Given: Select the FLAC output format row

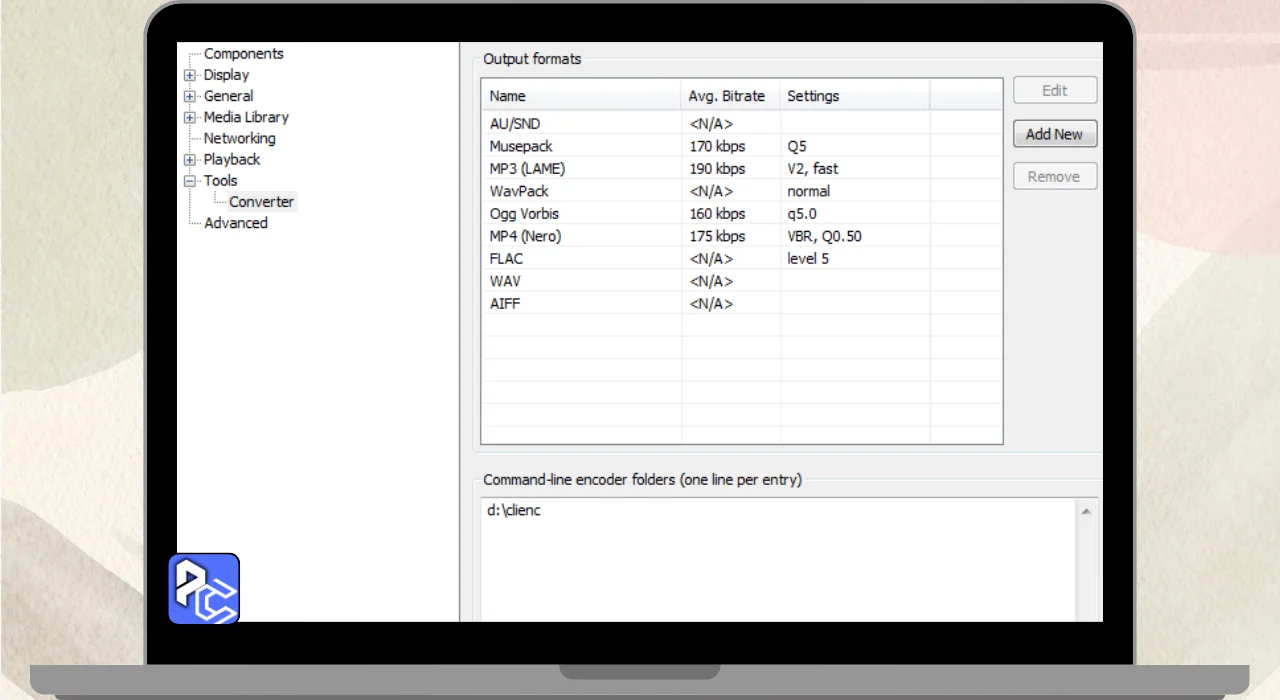Looking at the screenshot, I should (741, 259).
